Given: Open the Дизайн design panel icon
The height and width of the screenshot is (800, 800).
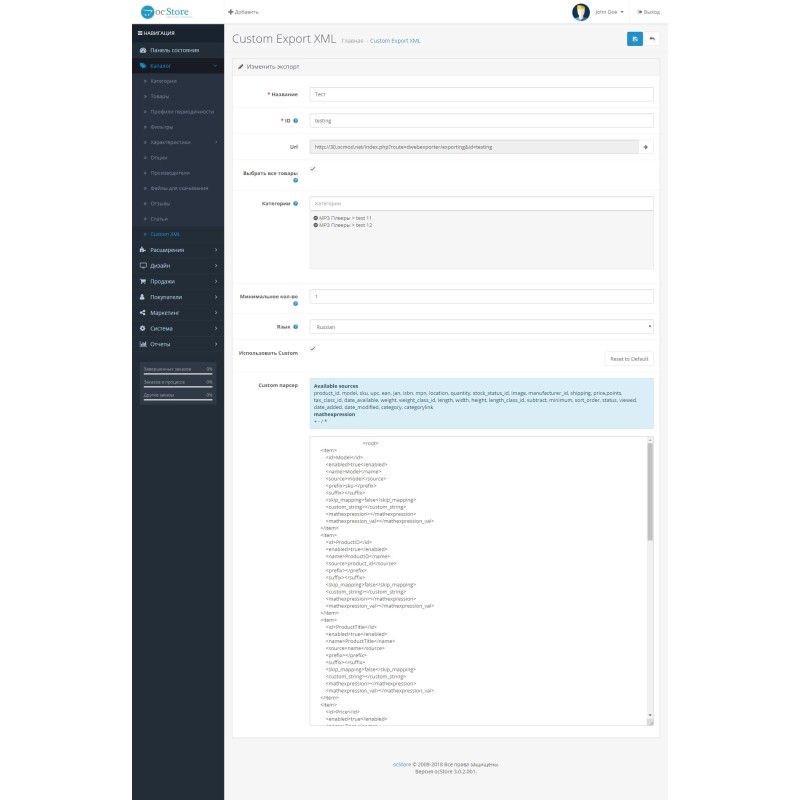Looking at the screenshot, I should pyautogui.click(x=143, y=266).
